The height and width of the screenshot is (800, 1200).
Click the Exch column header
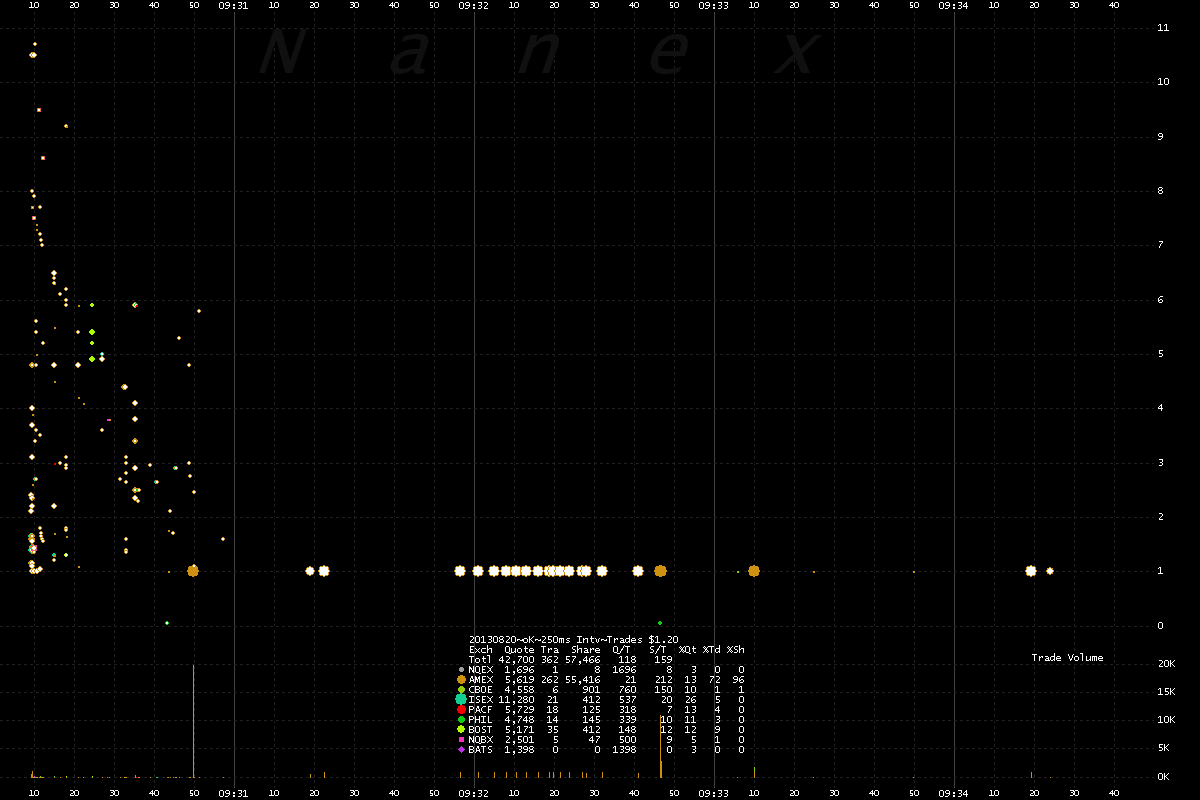(x=481, y=649)
